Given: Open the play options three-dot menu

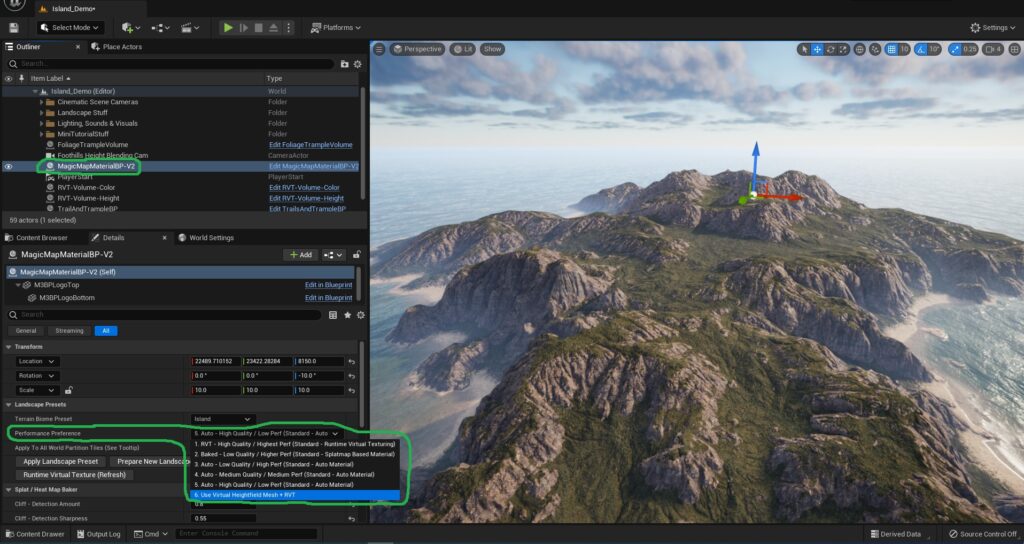Looking at the screenshot, I should [288, 27].
